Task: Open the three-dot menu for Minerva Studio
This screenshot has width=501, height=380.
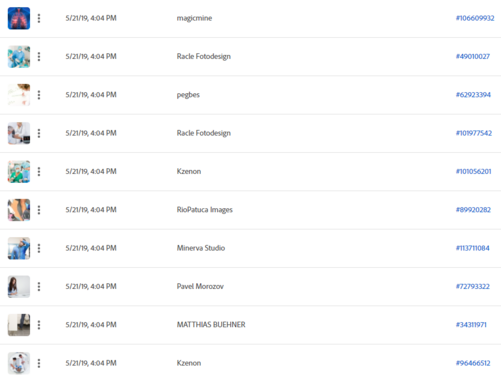Action: click(x=39, y=248)
